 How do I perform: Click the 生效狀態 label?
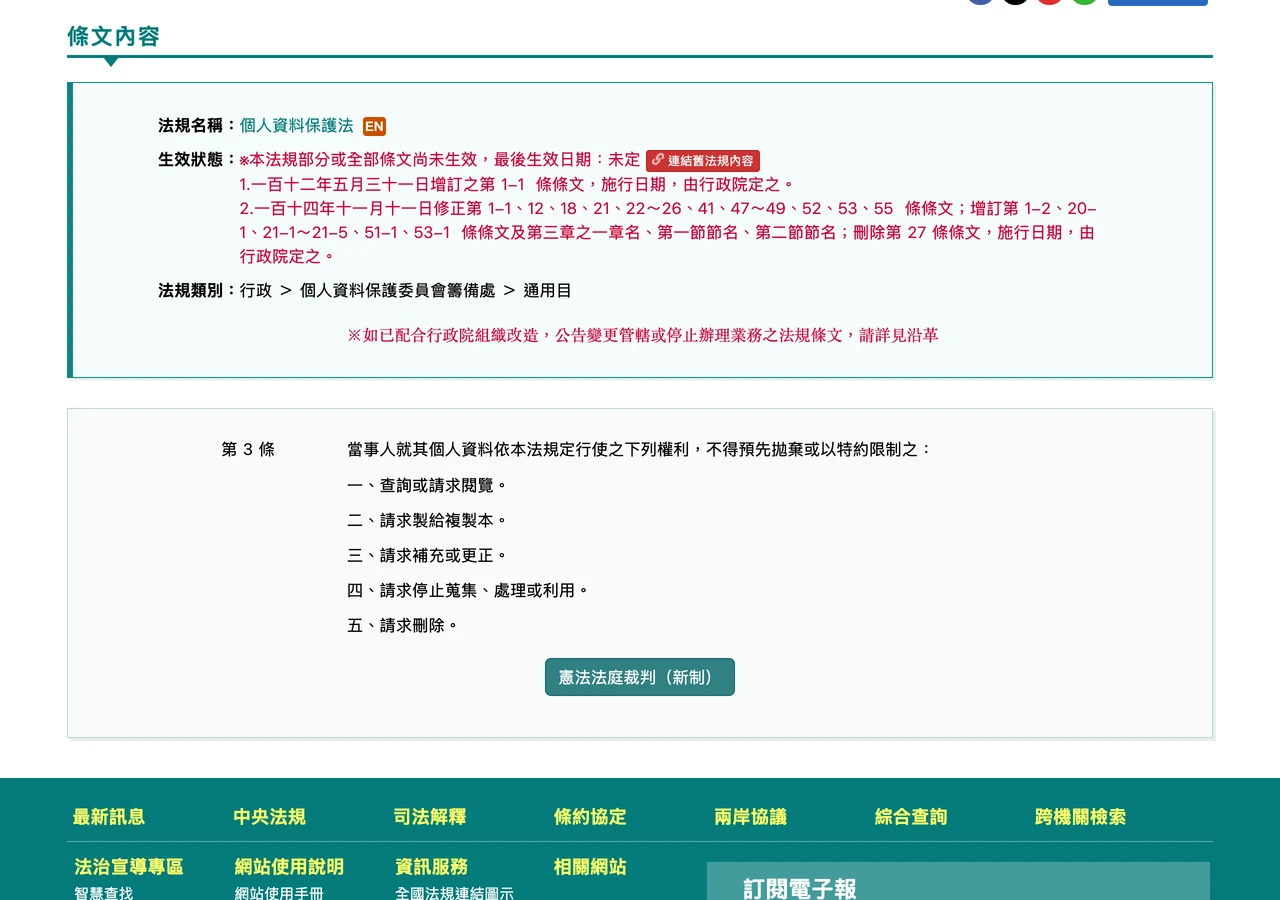[197, 159]
